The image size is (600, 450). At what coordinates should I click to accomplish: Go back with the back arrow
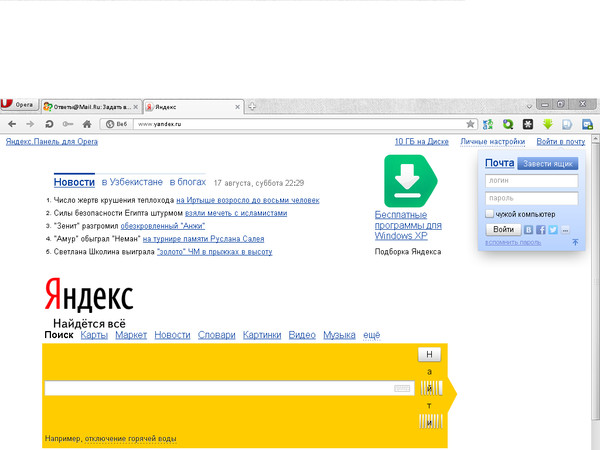click(12, 124)
